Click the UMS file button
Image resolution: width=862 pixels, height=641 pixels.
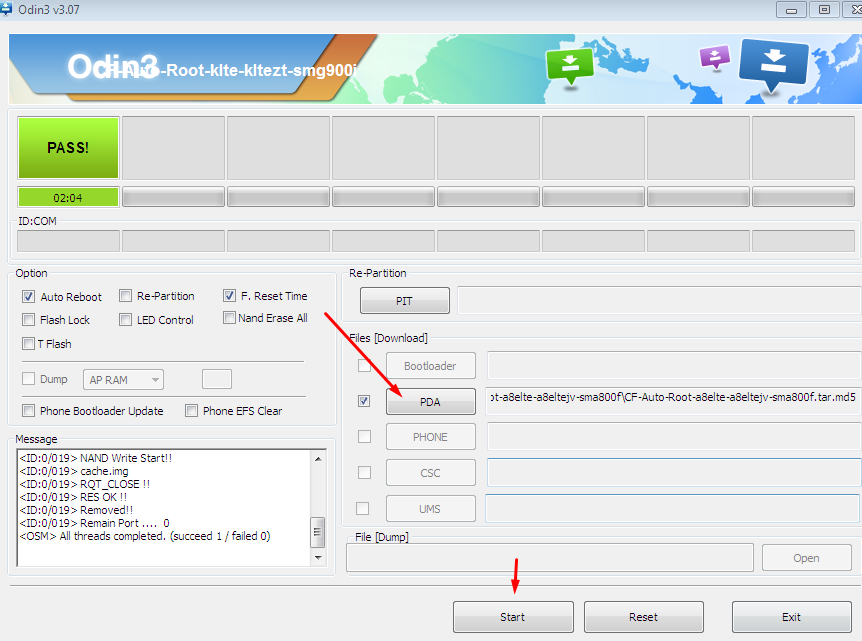(430, 509)
